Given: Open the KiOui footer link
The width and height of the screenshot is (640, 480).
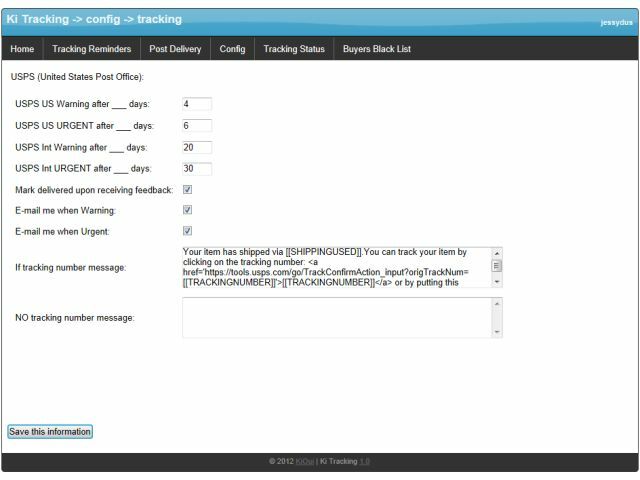Looking at the screenshot, I should point(305,462).
